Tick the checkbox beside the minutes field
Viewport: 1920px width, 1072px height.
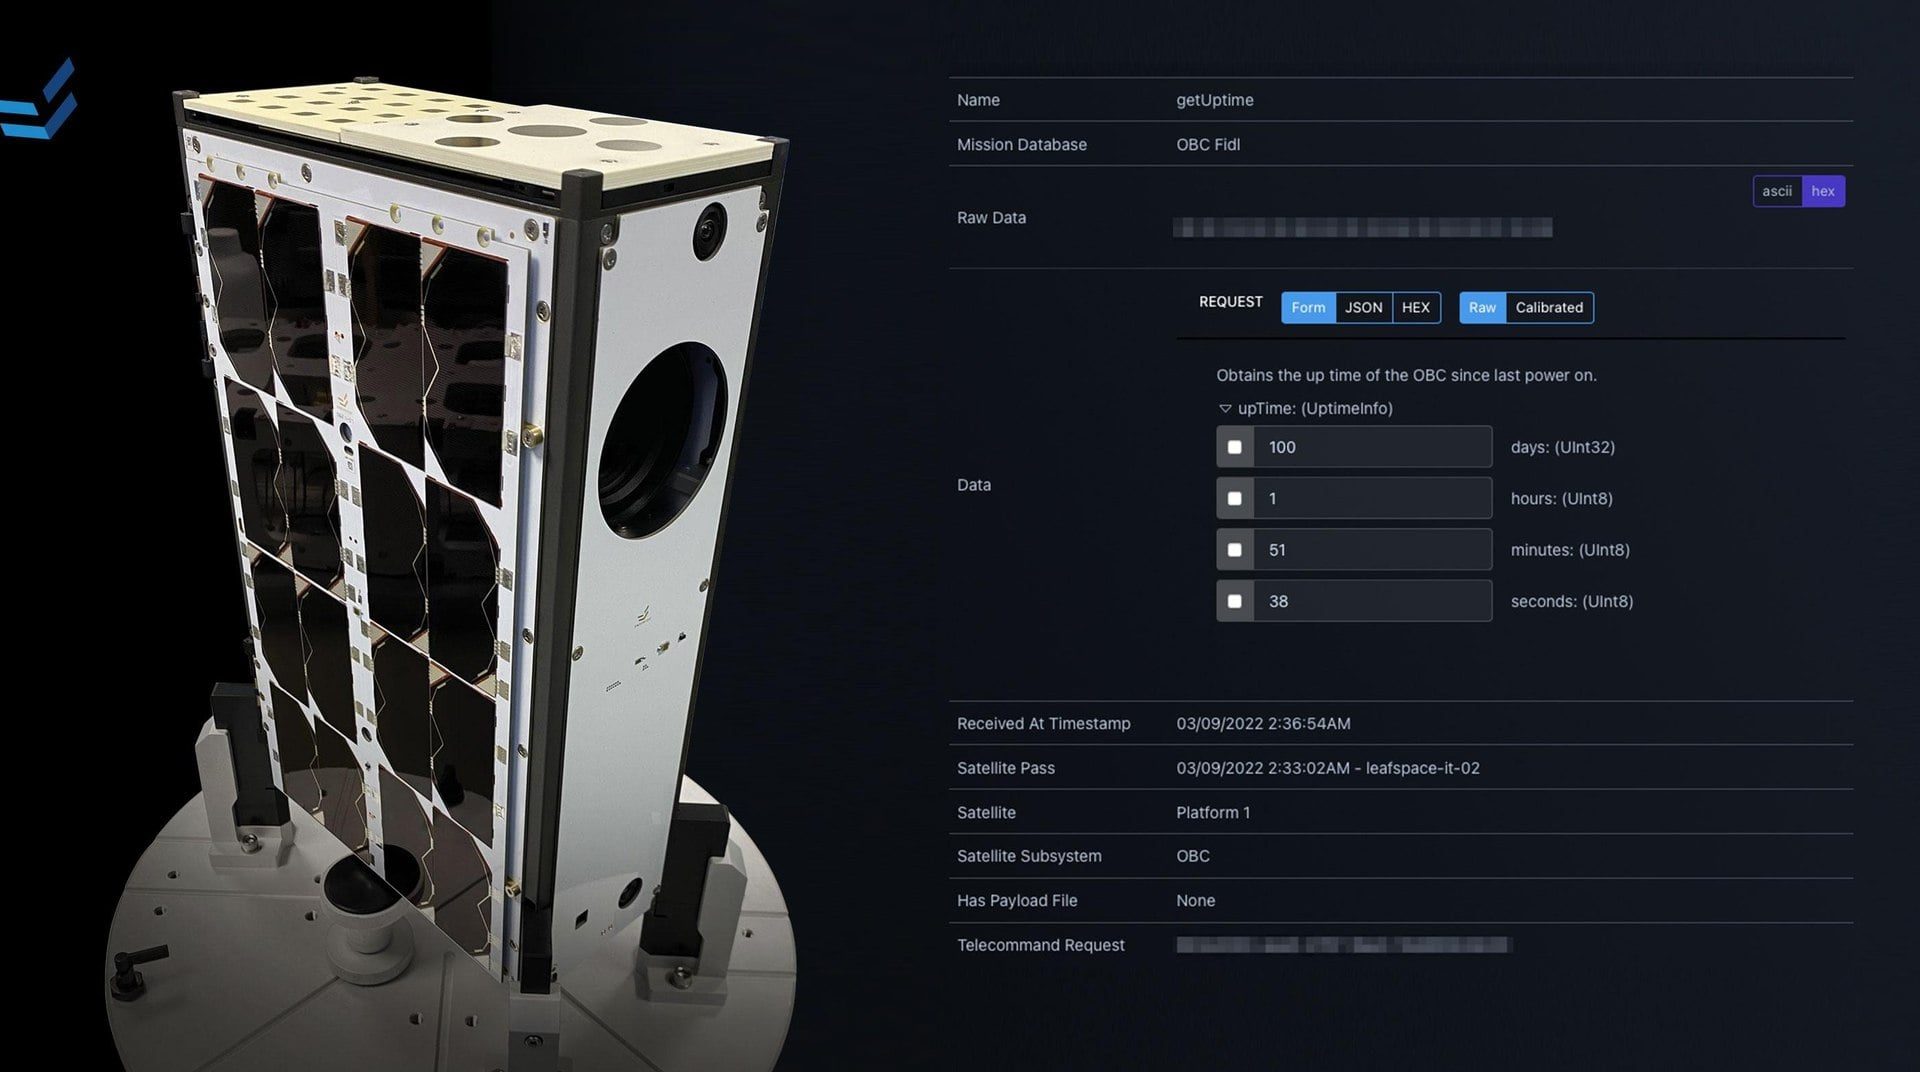1235,550
